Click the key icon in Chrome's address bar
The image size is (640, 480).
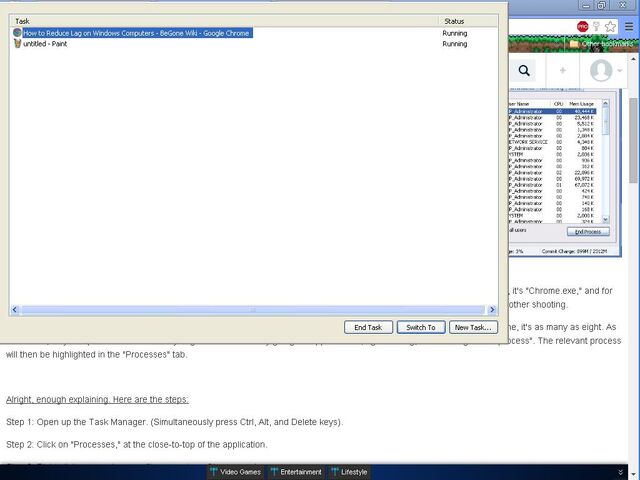pos(596,27)
